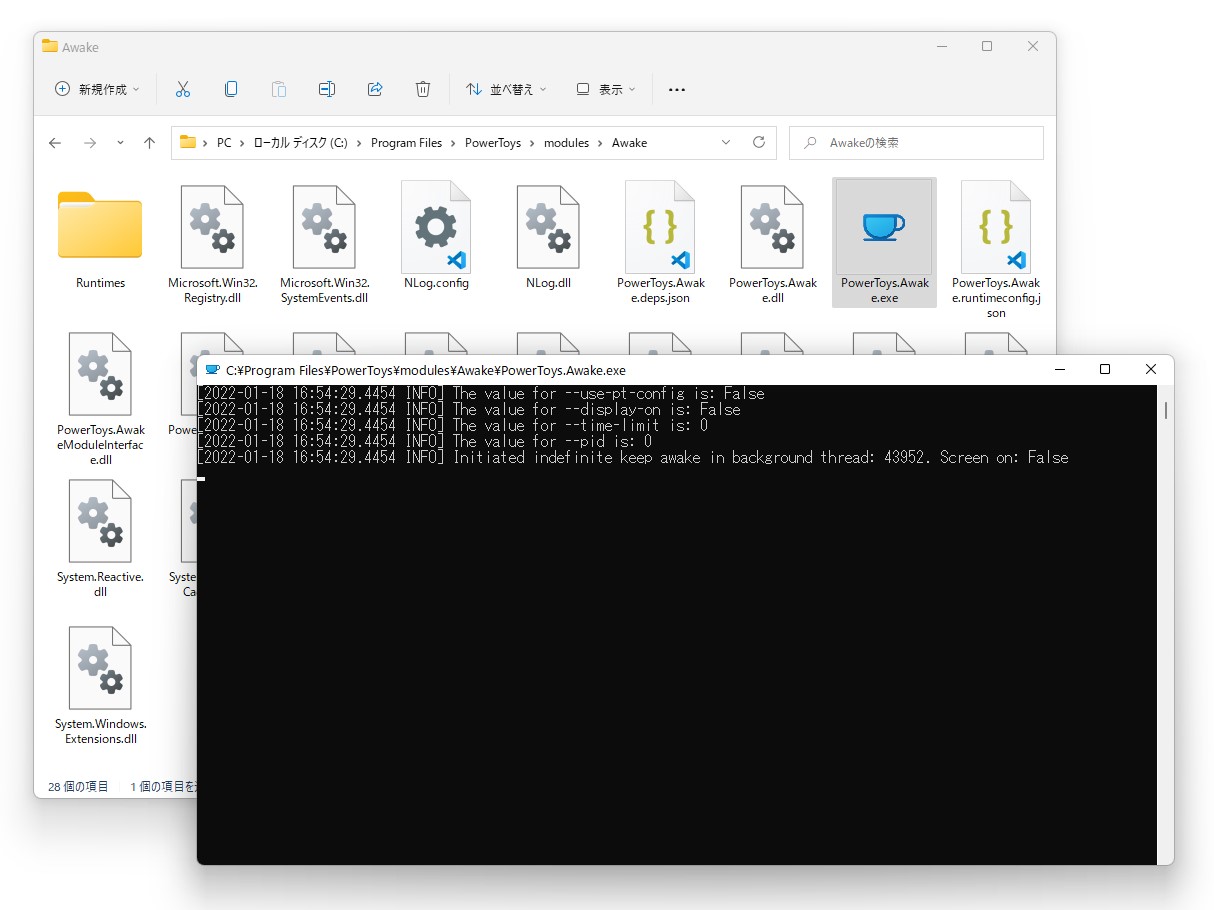Click the Delete trash icon in the toolbar
The image size is (1214, 910).
coord(423,89)
